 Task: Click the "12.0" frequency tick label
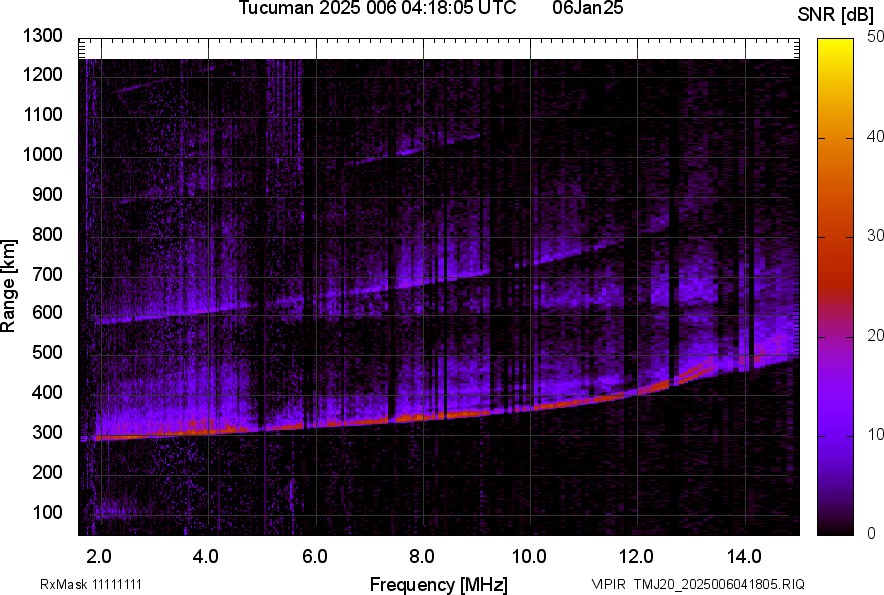coord(637,556)
